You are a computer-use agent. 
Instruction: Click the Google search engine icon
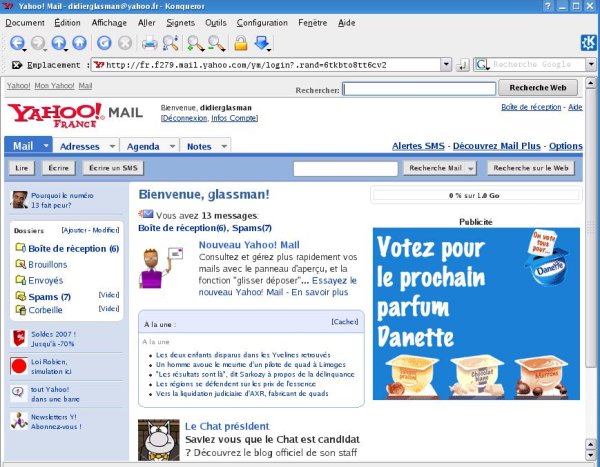[x=482, y=64]
